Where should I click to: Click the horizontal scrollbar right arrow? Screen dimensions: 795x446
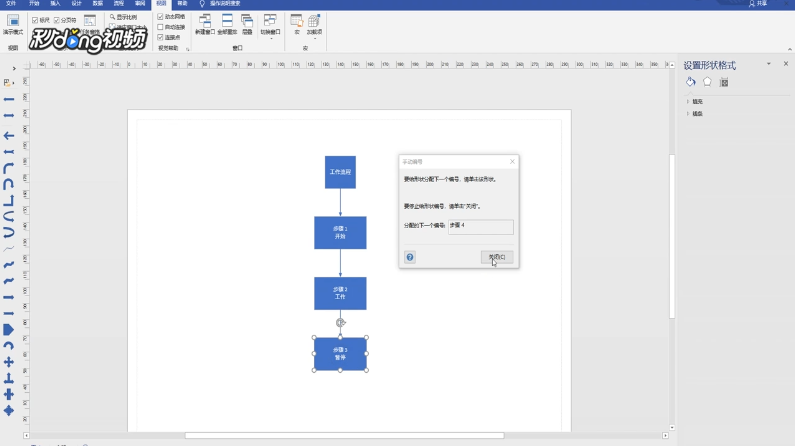point(665,435)
